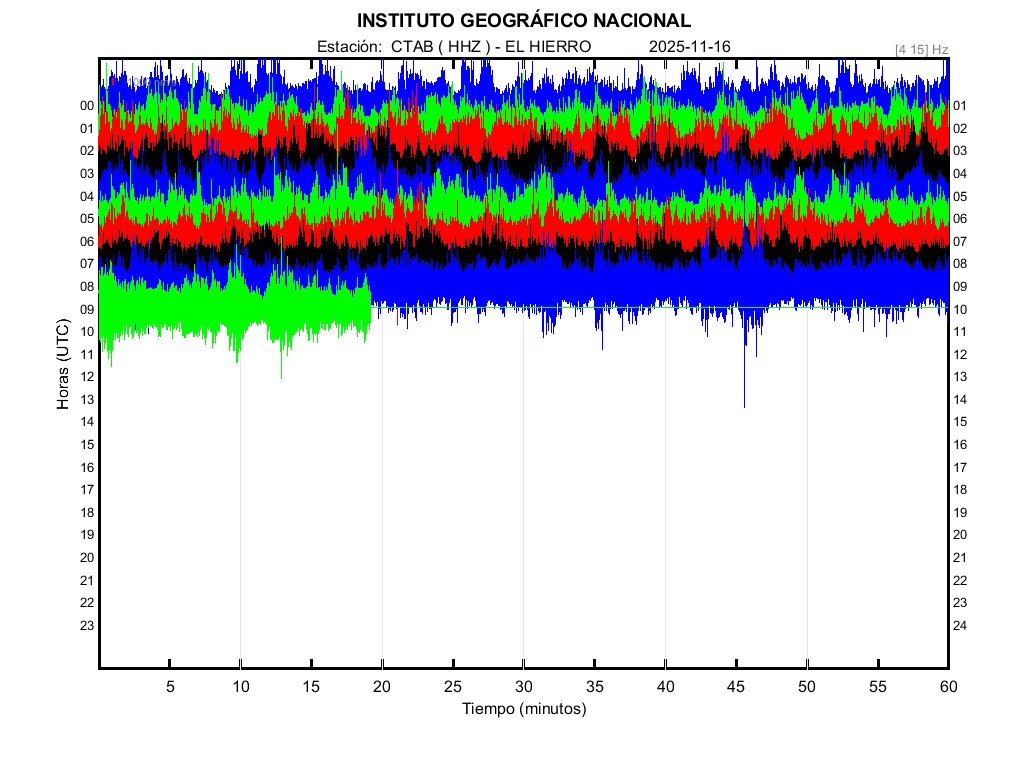This screenshot has height=768, width=1024.
Task: Click the title INSTITUTO GEOGRÁFICO NACIONAL
Action: pos(523,20)
